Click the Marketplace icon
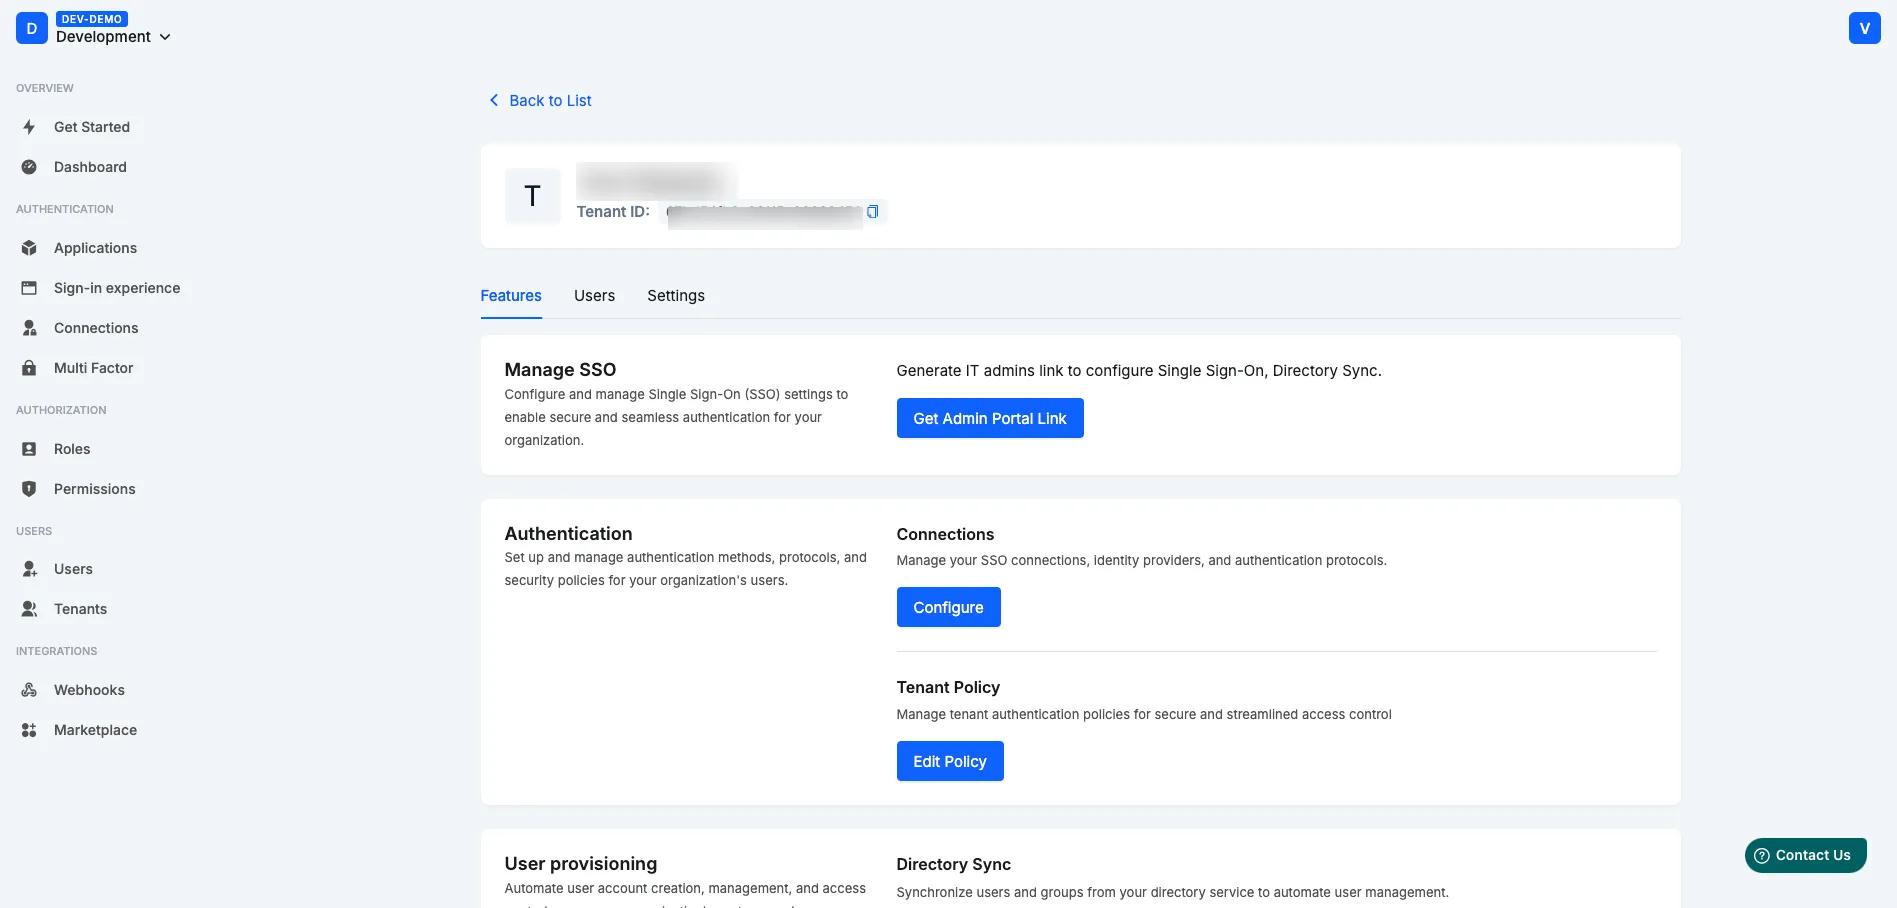 click(x=28, y=730)
